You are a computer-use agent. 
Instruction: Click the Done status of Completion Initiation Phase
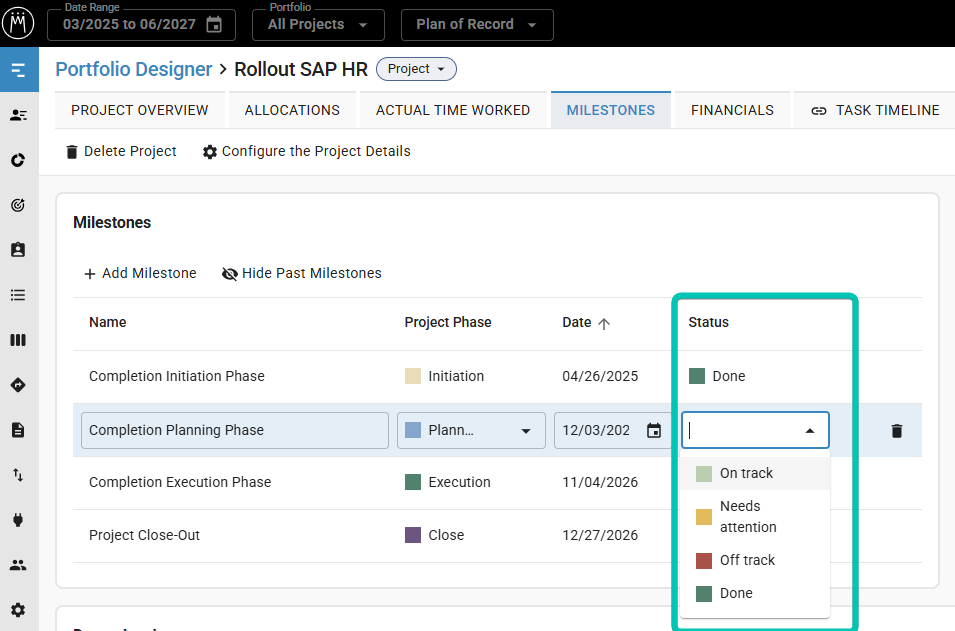(717, 376)
